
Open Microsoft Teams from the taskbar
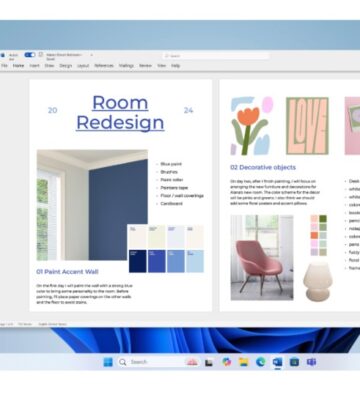tap(311, 362)
